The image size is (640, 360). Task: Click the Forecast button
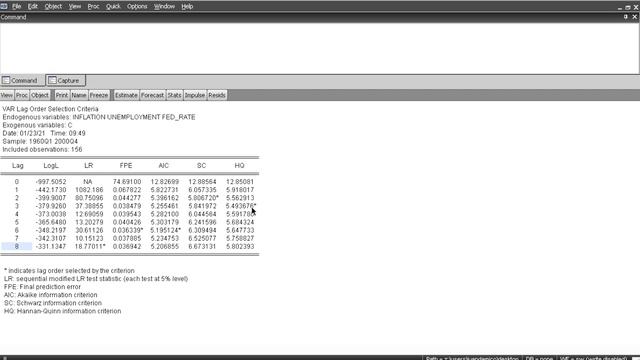152,95
